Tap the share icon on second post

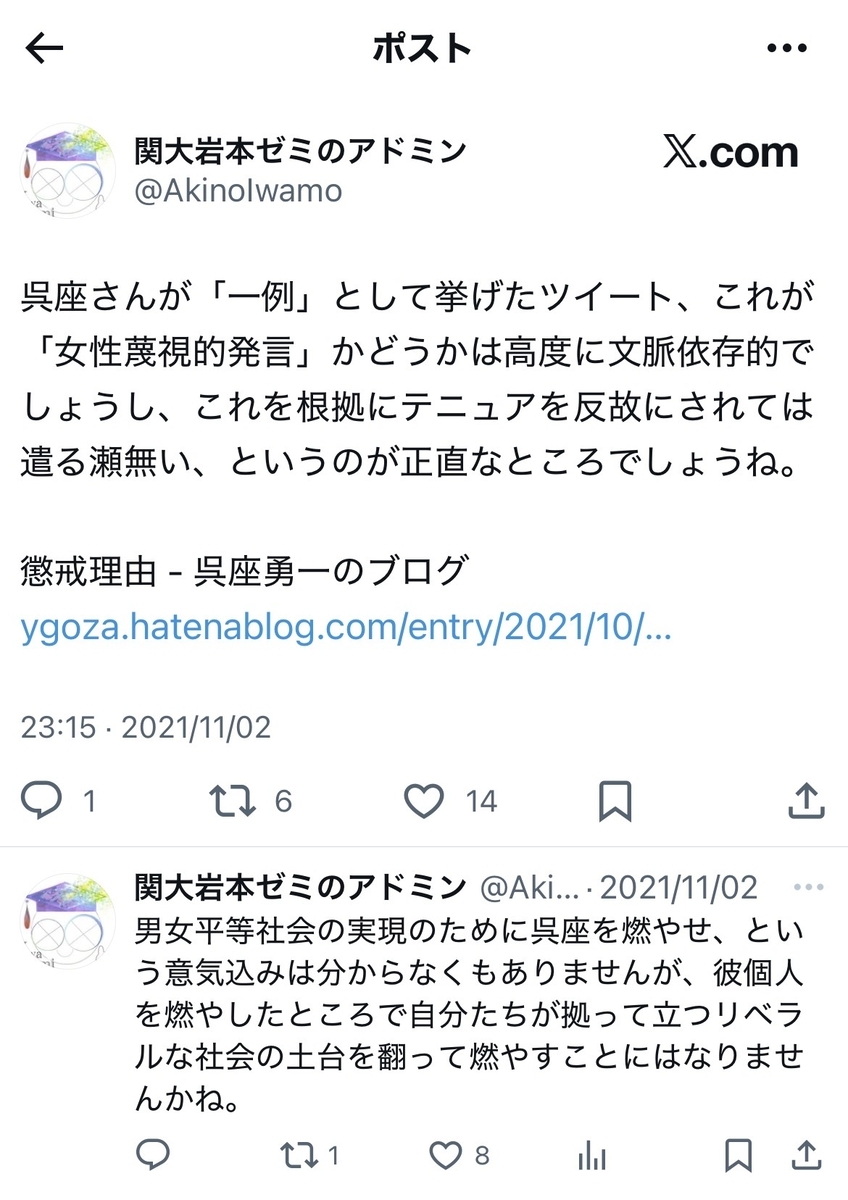[808, 1155]
